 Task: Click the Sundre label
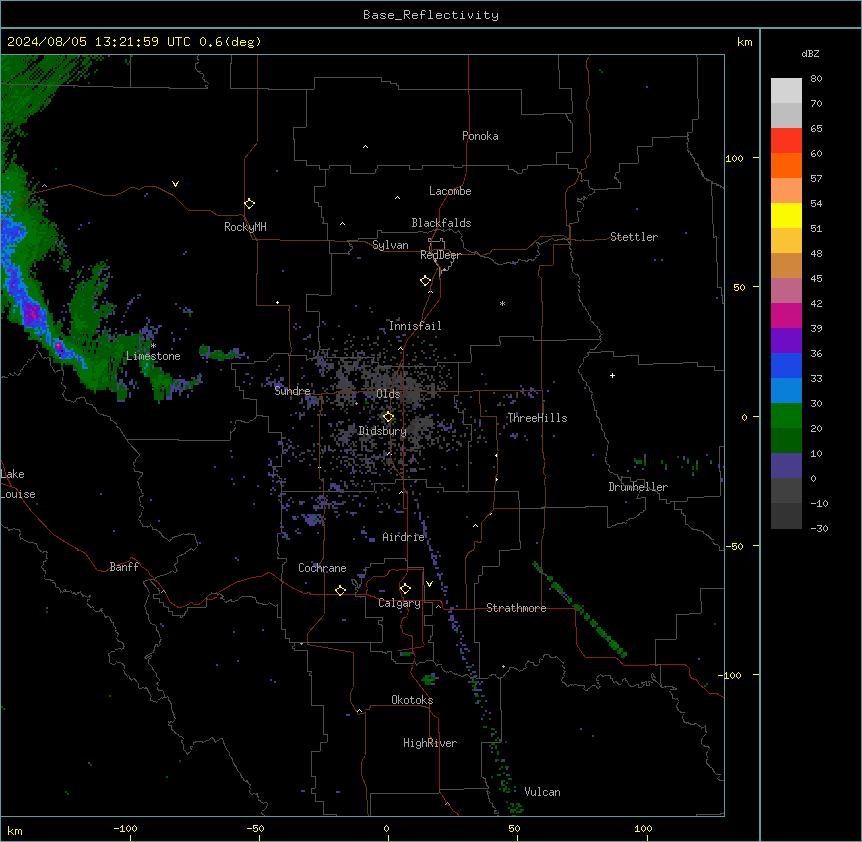(292, 391)
